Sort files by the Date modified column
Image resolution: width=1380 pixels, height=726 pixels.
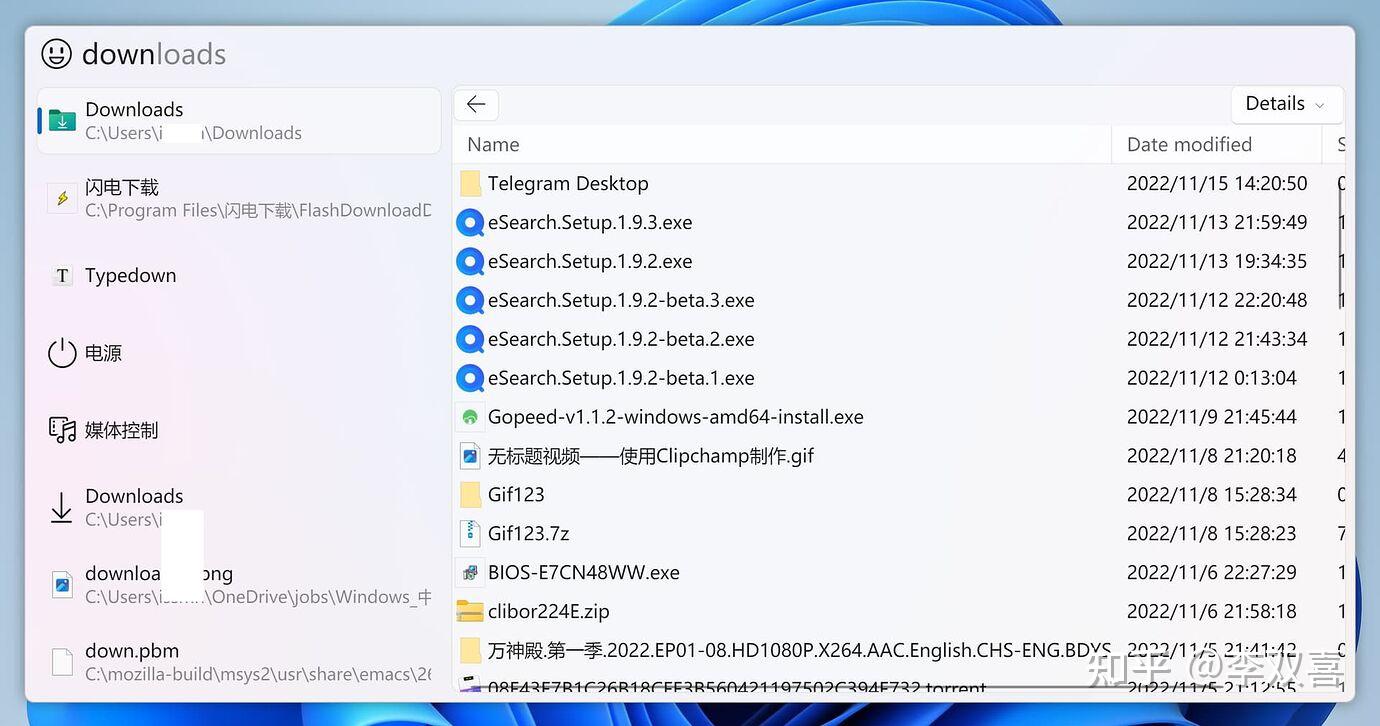(x=1189, y=144)
